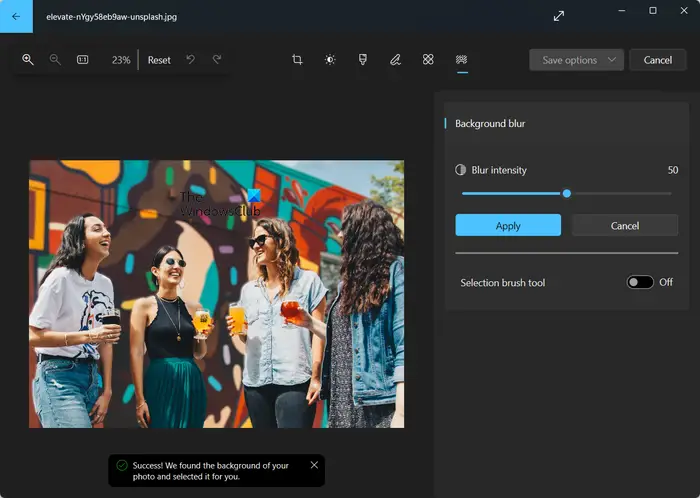Apply the background blur

pyautogui.click(x=508, y=225)
